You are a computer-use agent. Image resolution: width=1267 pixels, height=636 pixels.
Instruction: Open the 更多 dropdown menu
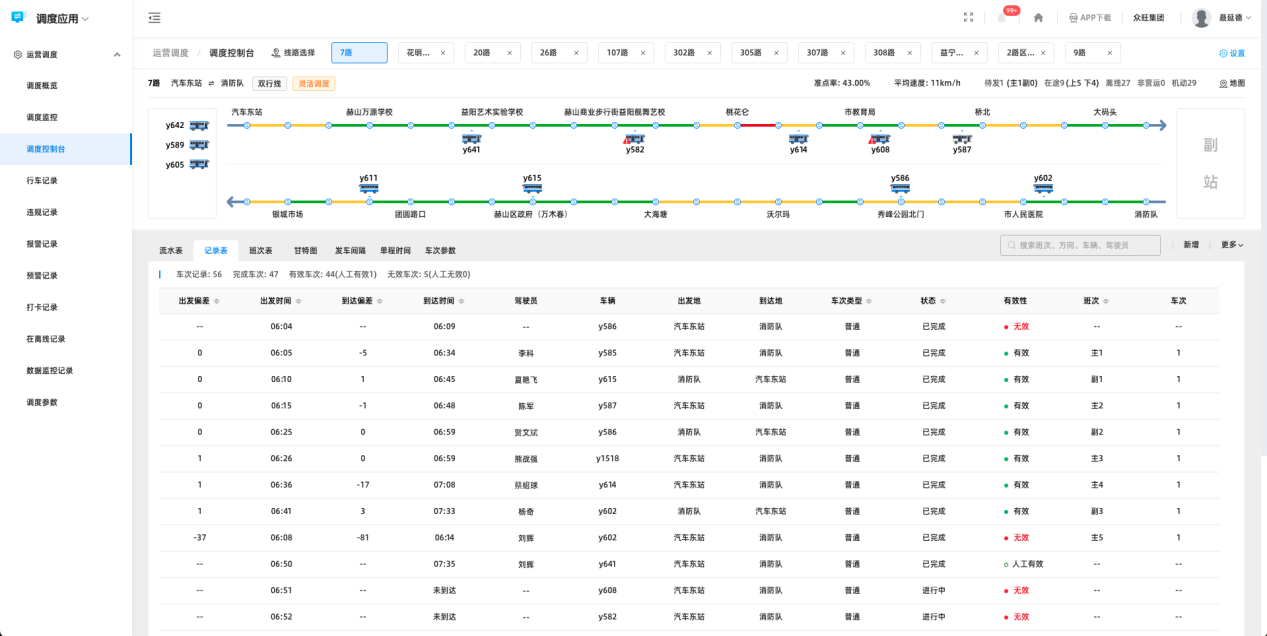click(1232, 245)
